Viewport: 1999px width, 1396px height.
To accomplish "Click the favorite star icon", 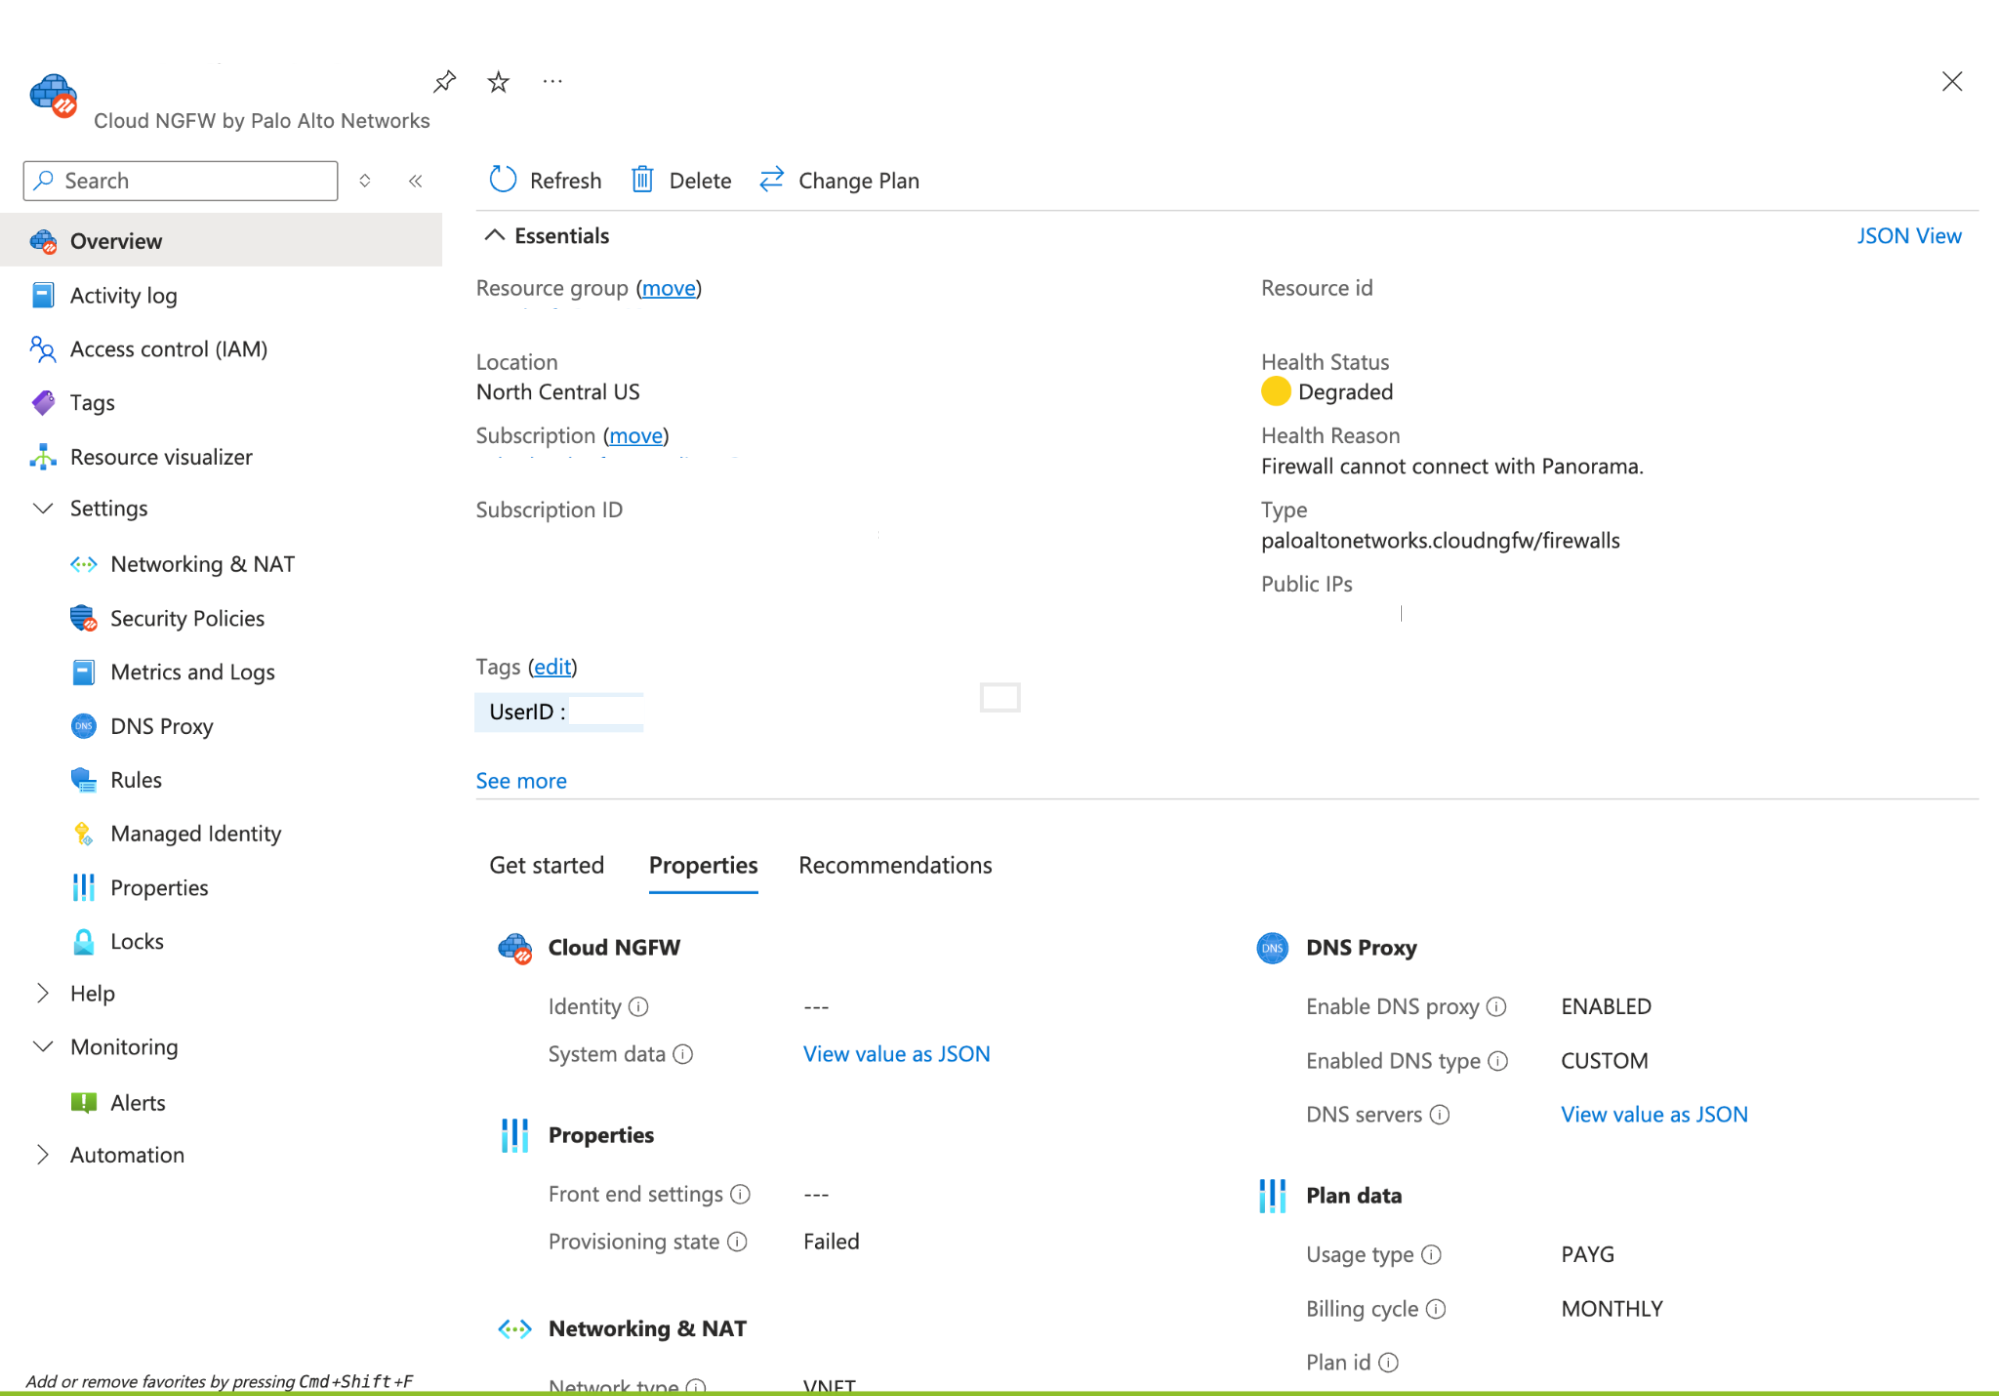I will [498, 81].
